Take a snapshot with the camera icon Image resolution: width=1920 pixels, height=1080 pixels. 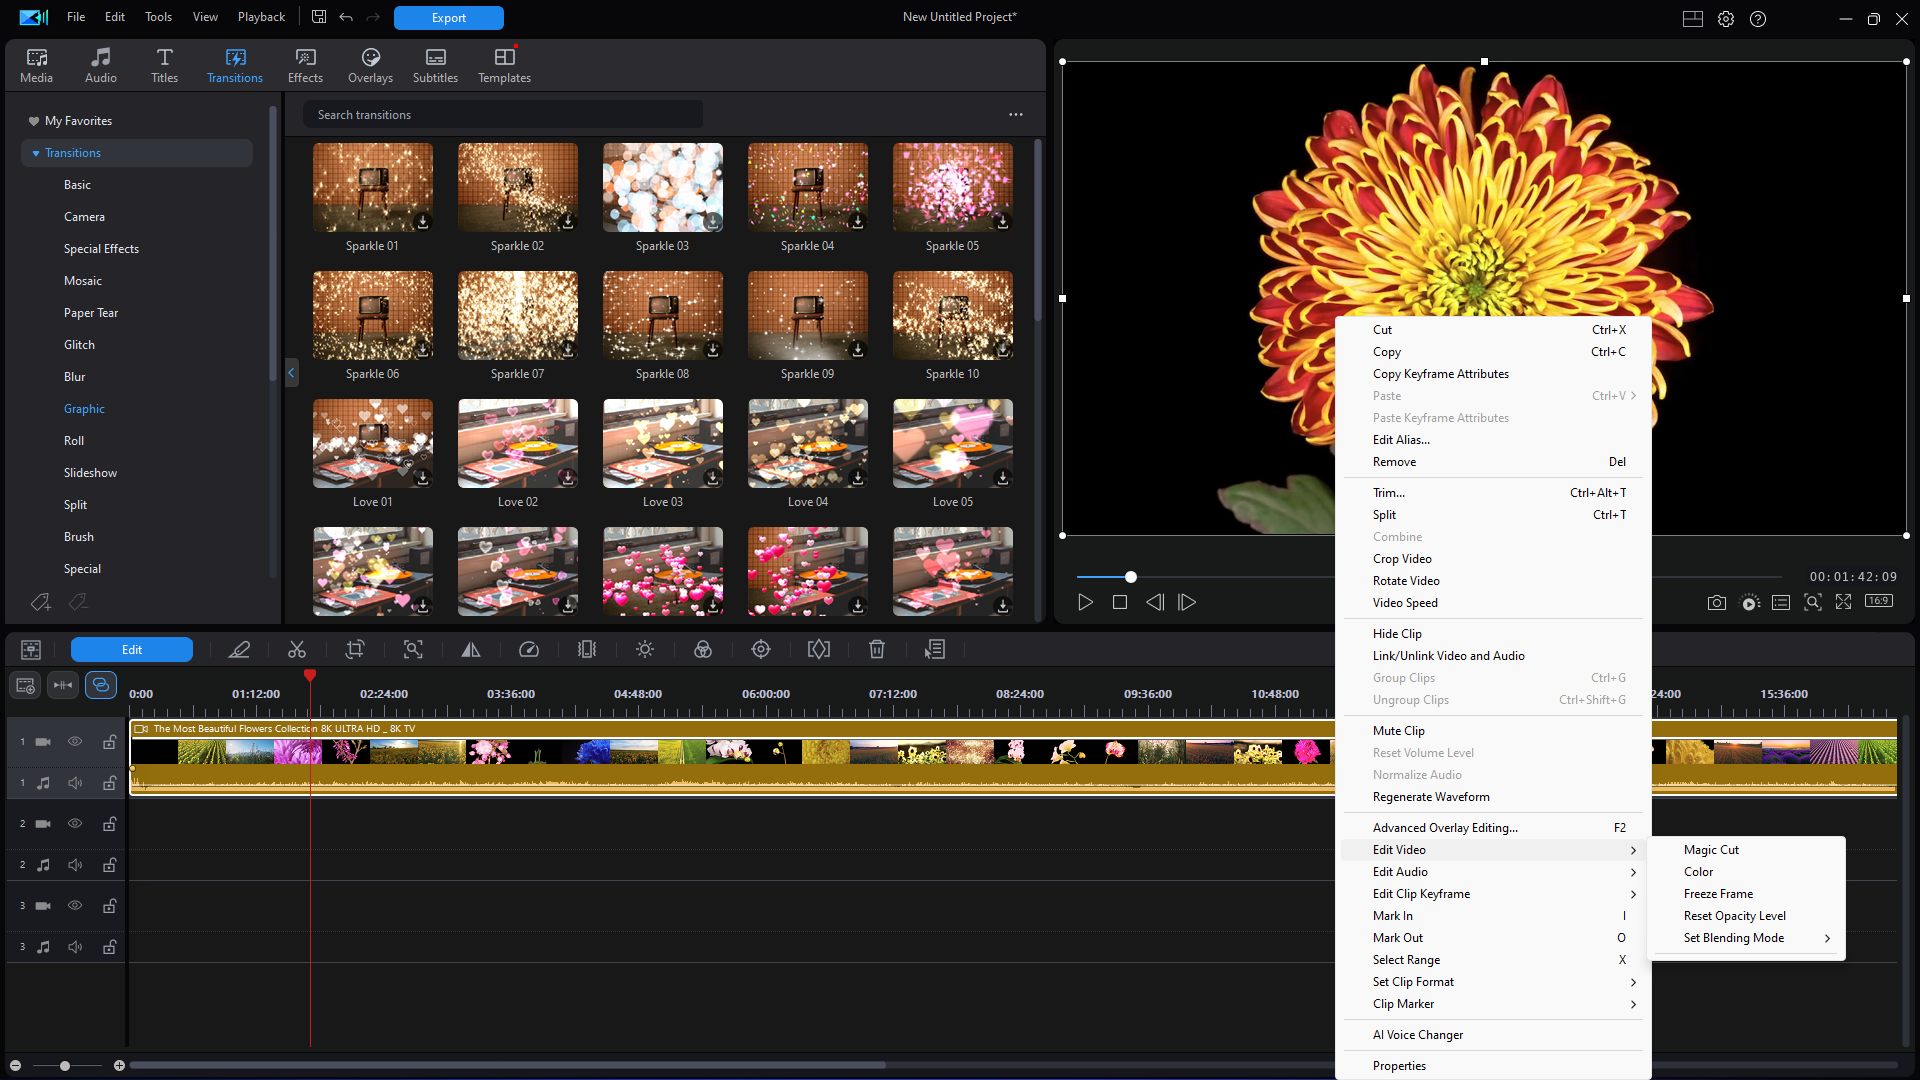tap(1717, 602)
